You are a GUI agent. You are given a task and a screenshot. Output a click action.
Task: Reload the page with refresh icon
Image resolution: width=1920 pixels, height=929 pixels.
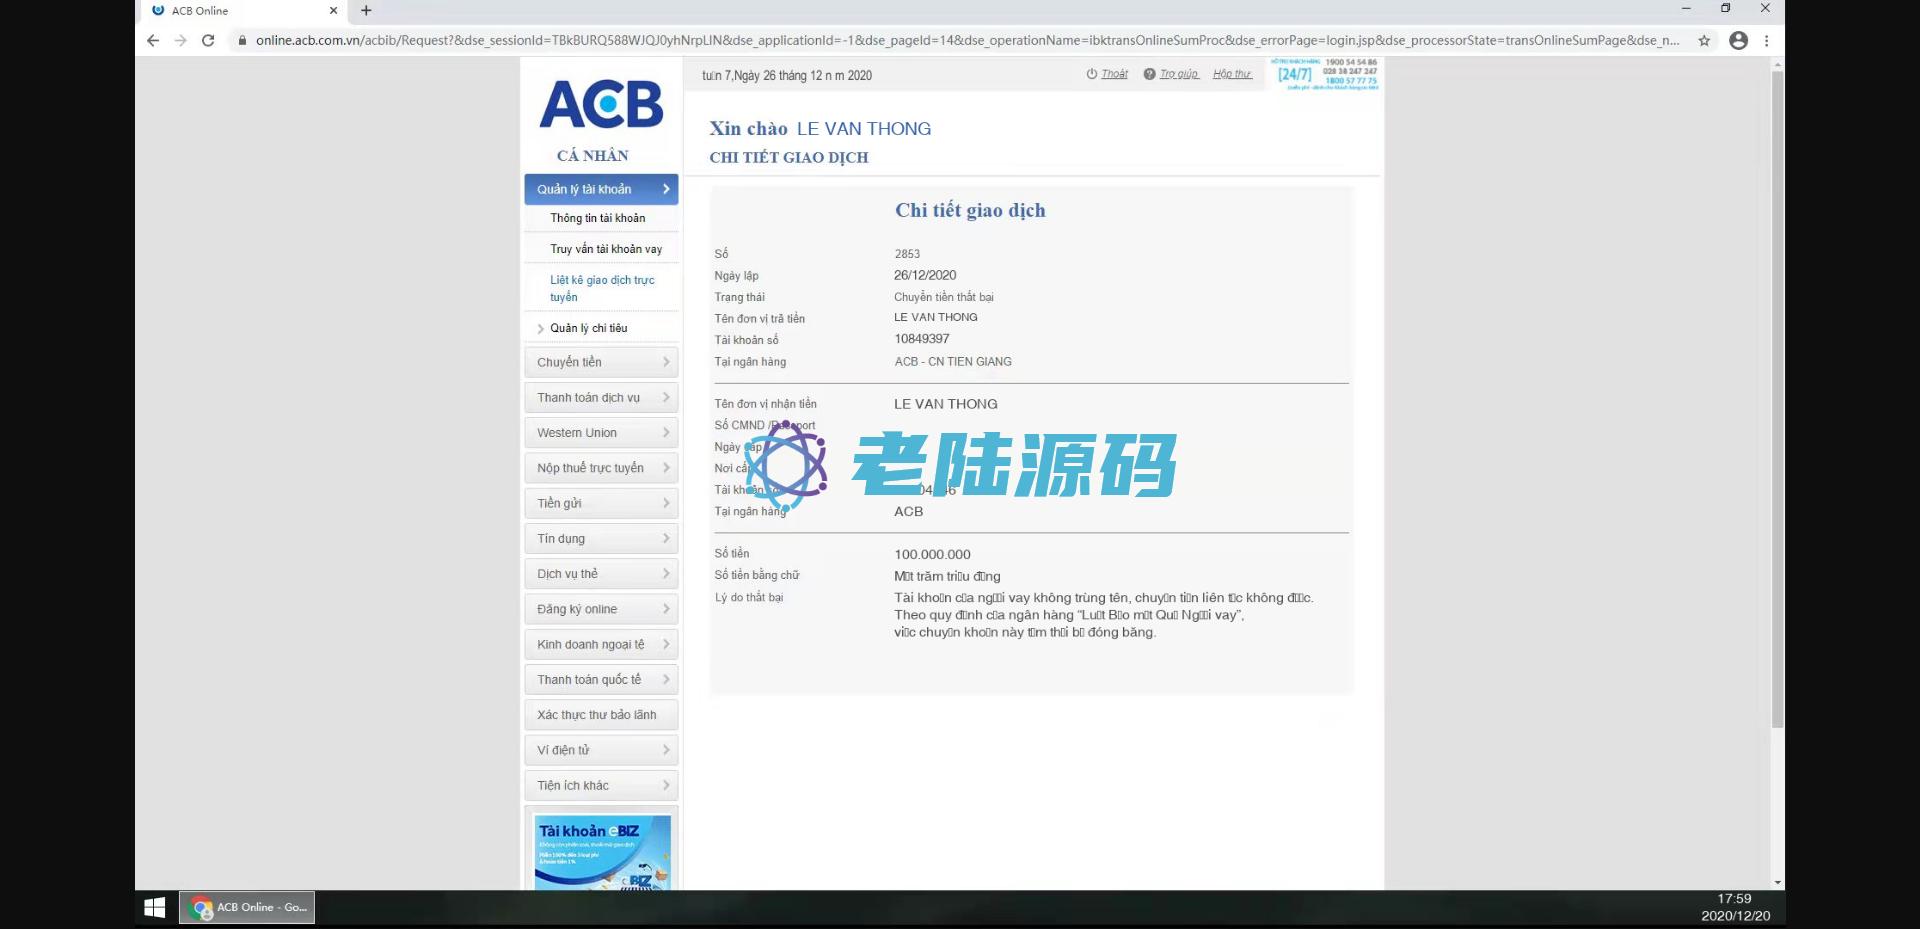click(208, 41)
